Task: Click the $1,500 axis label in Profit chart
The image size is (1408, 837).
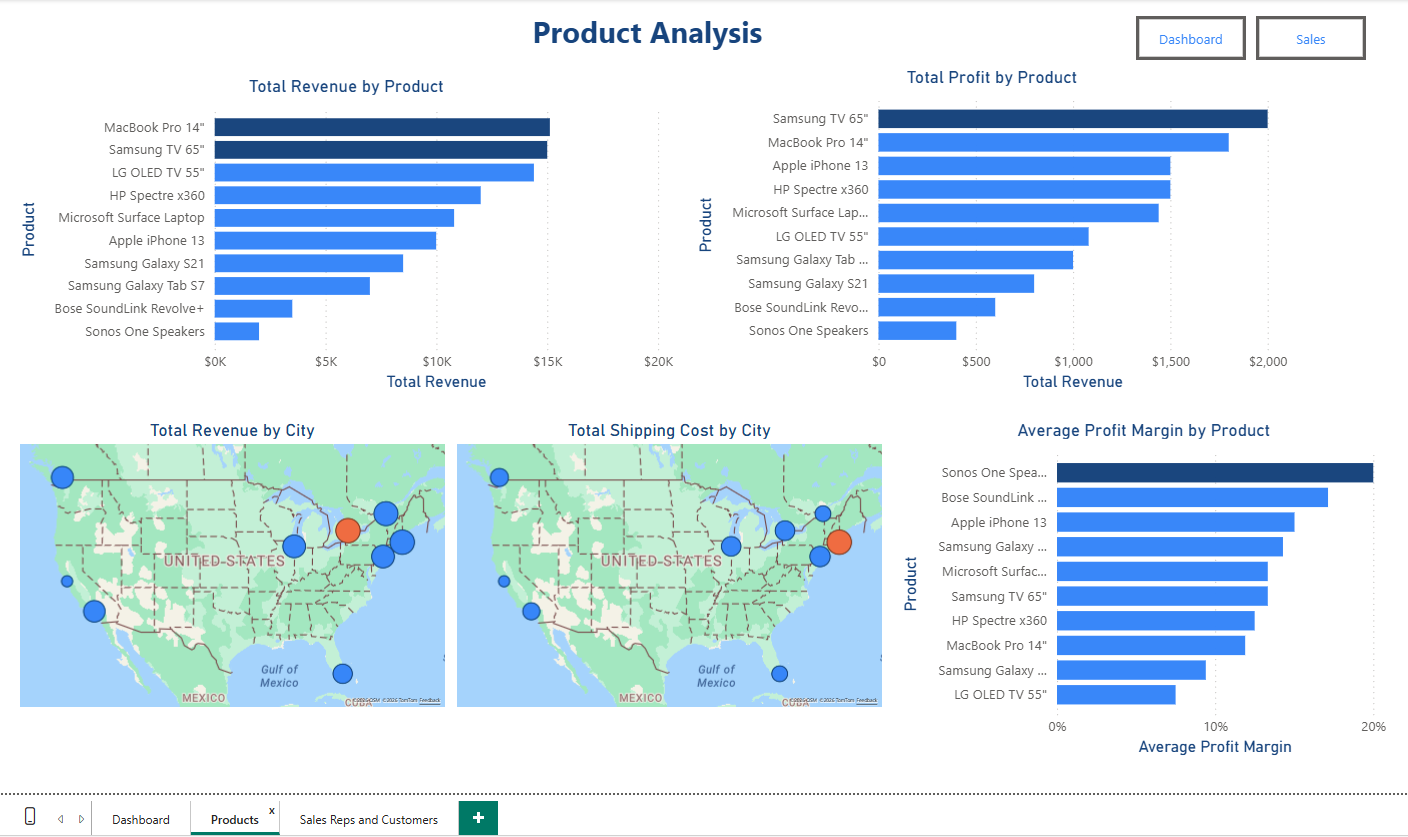Action: (1171, 361)
